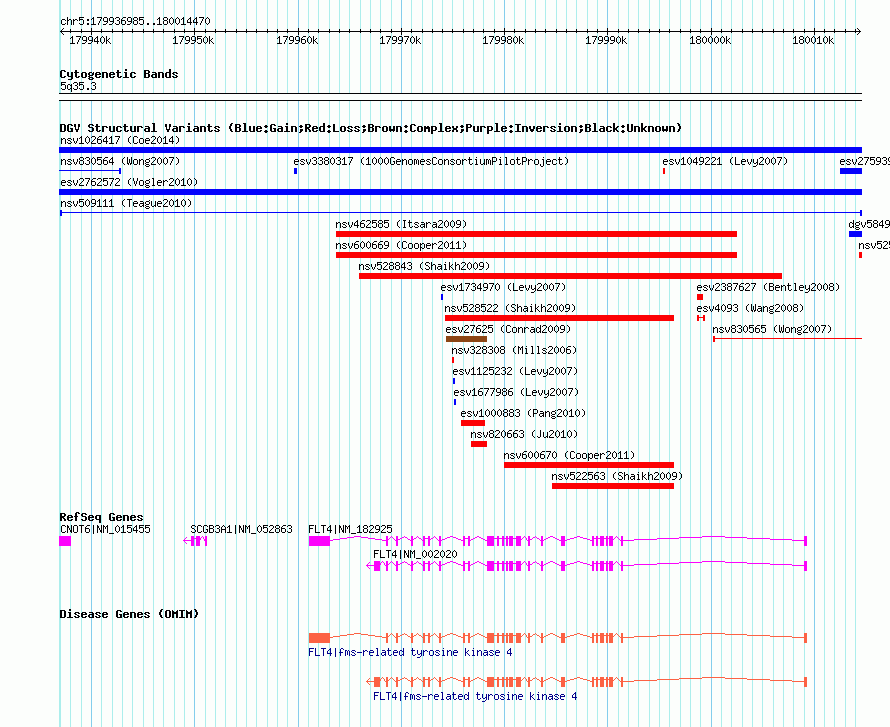Click the 179960k ruler tick label
This screenshot has width=890, height=727.
coord(297,40)
